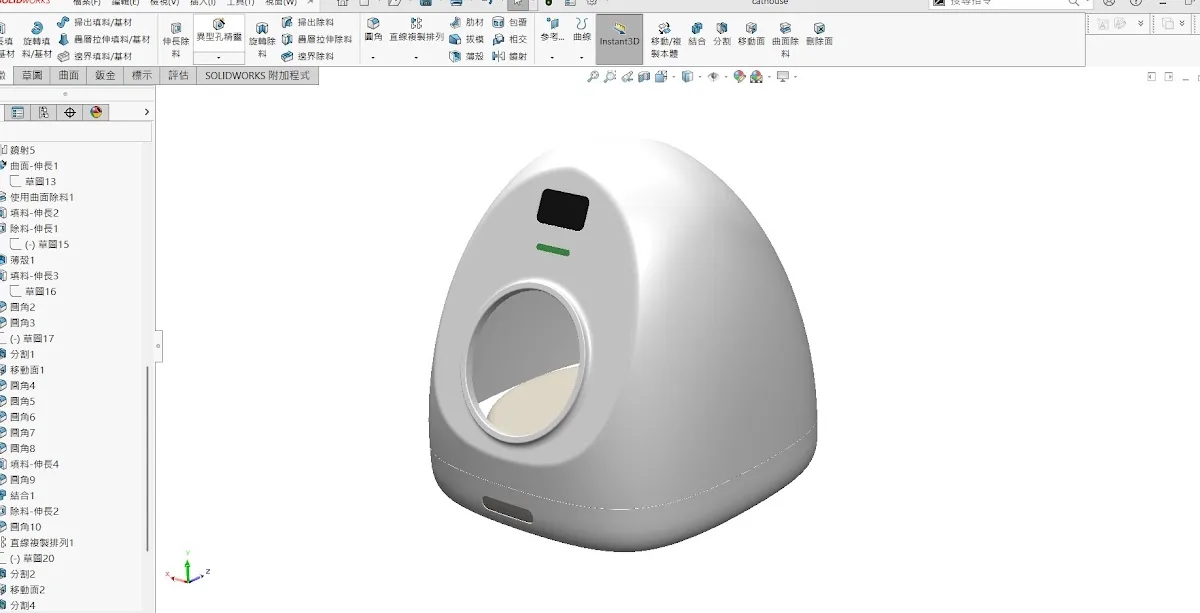
Task: Expand the 參考 reference geometry dropdown
Action: click(x=552, y=58)
